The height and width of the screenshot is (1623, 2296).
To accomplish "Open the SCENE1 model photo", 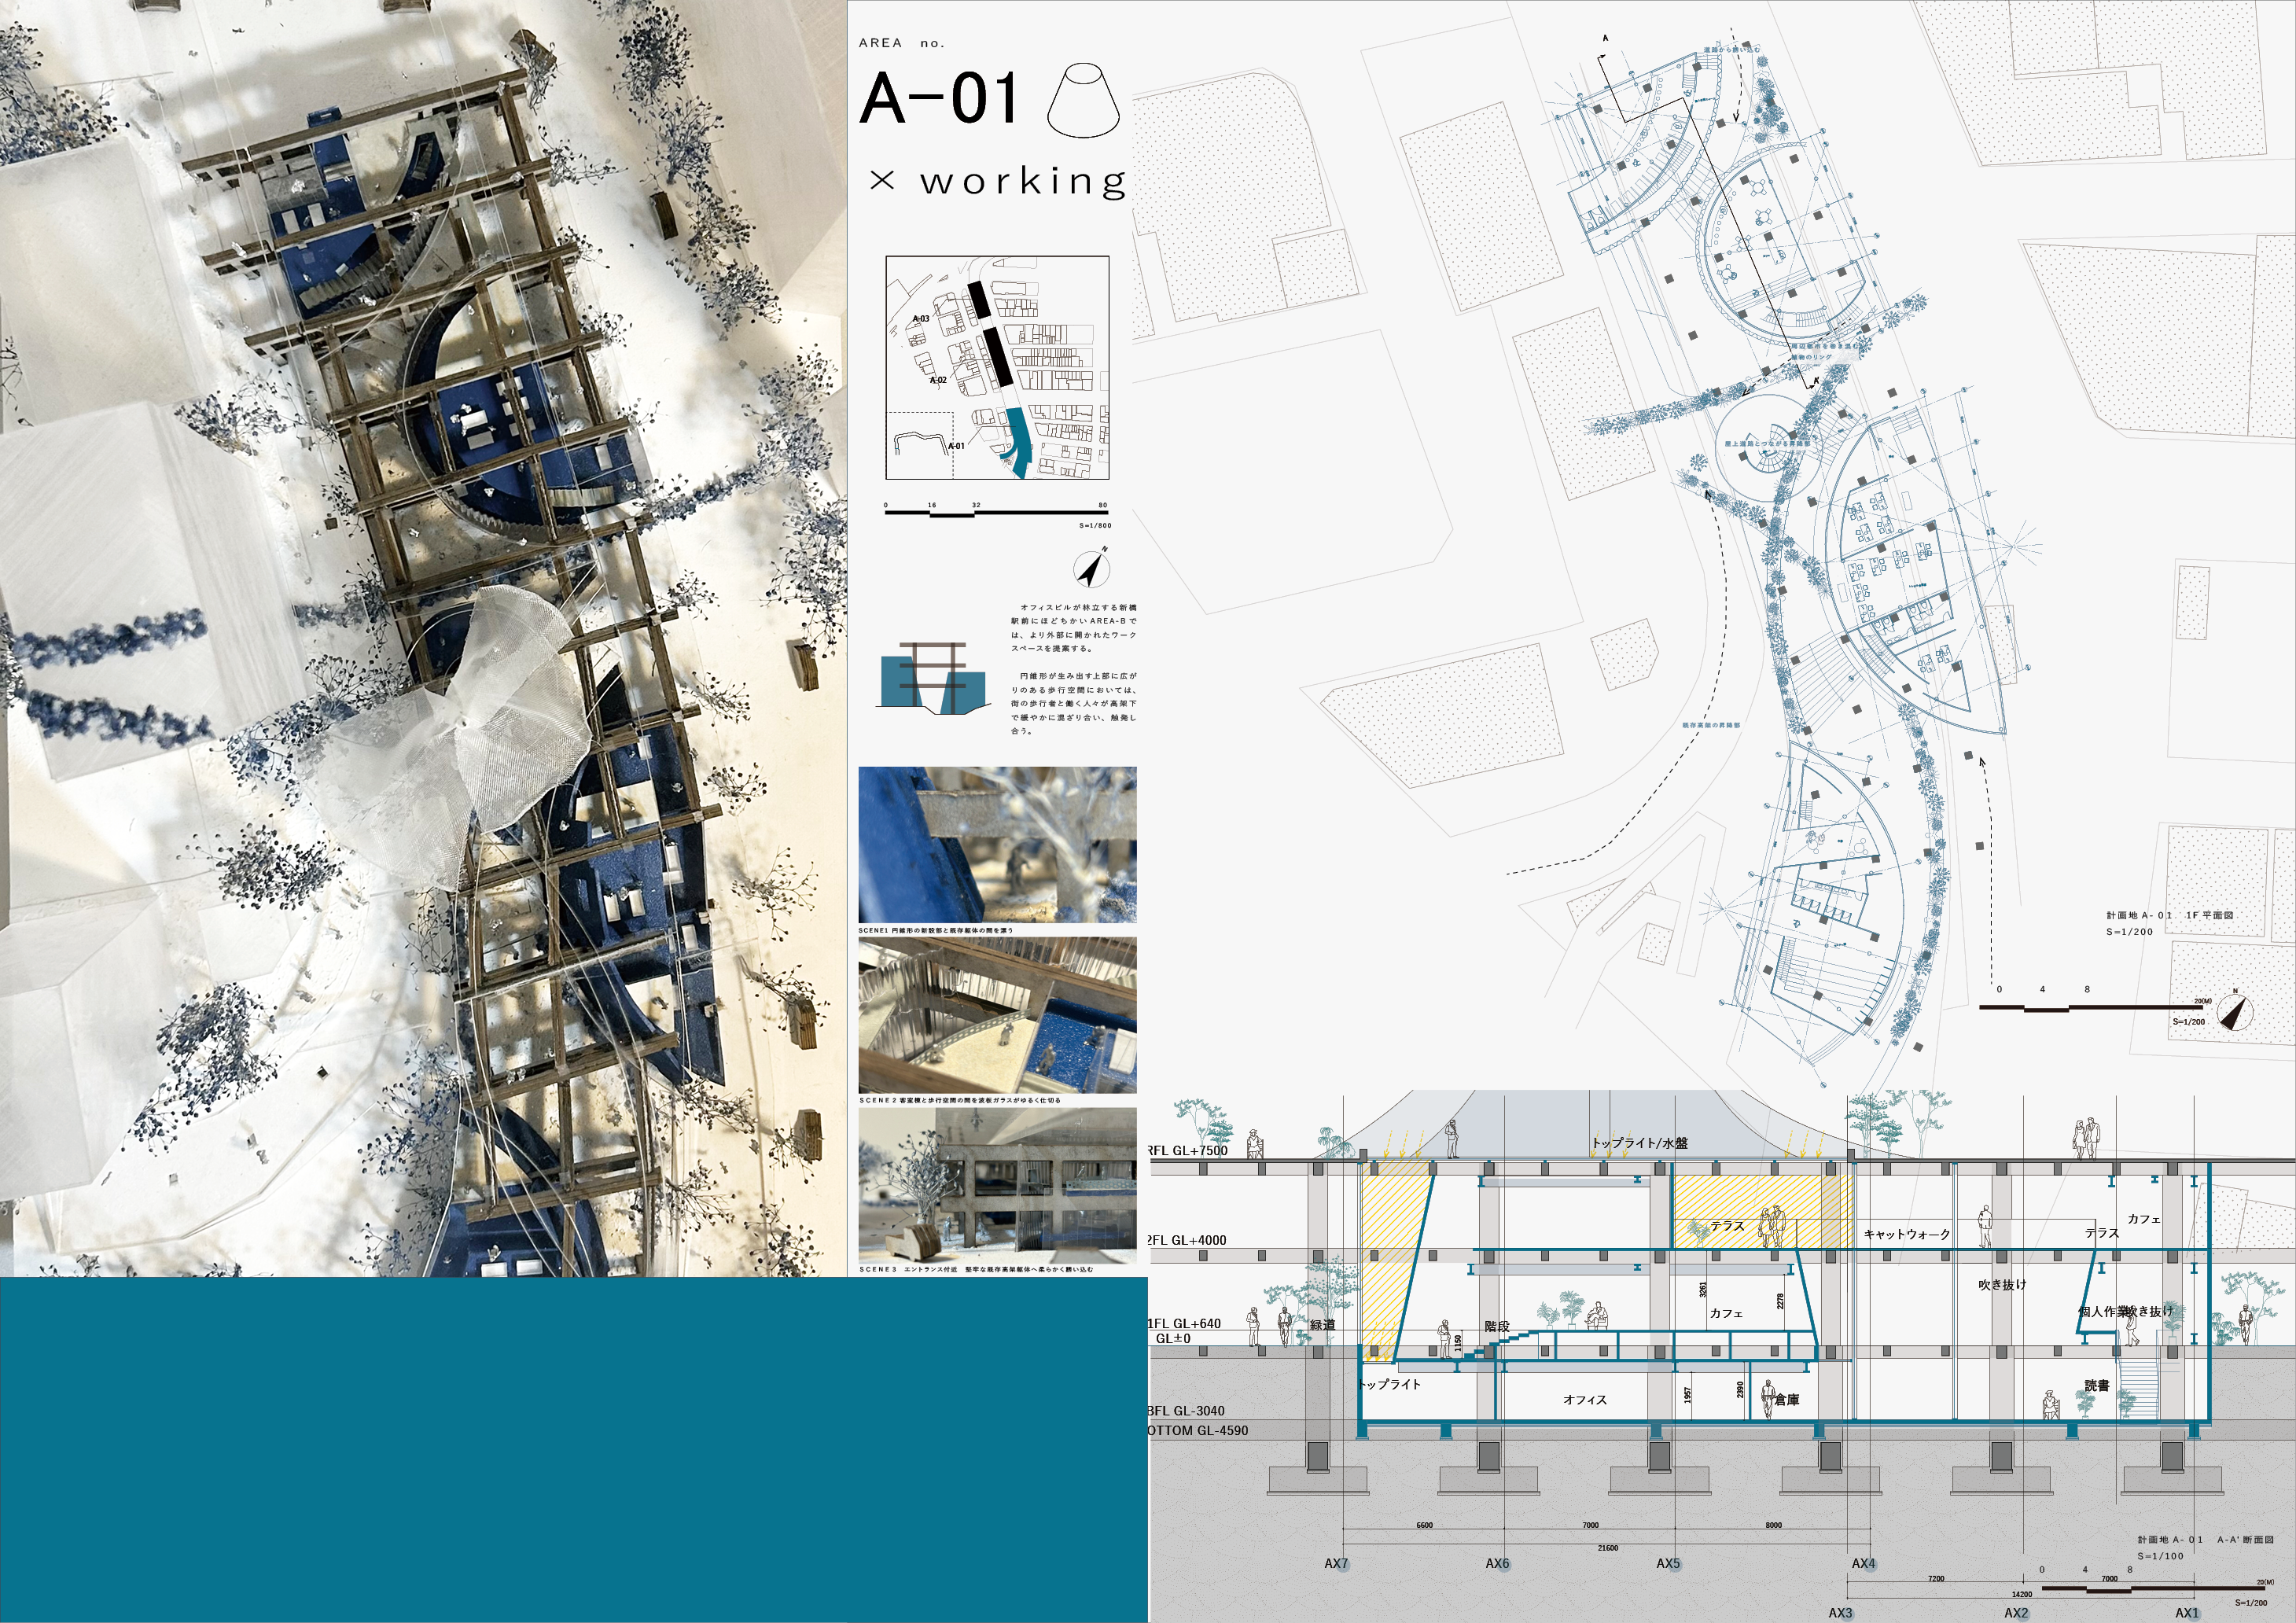I will tap(997, 844).
